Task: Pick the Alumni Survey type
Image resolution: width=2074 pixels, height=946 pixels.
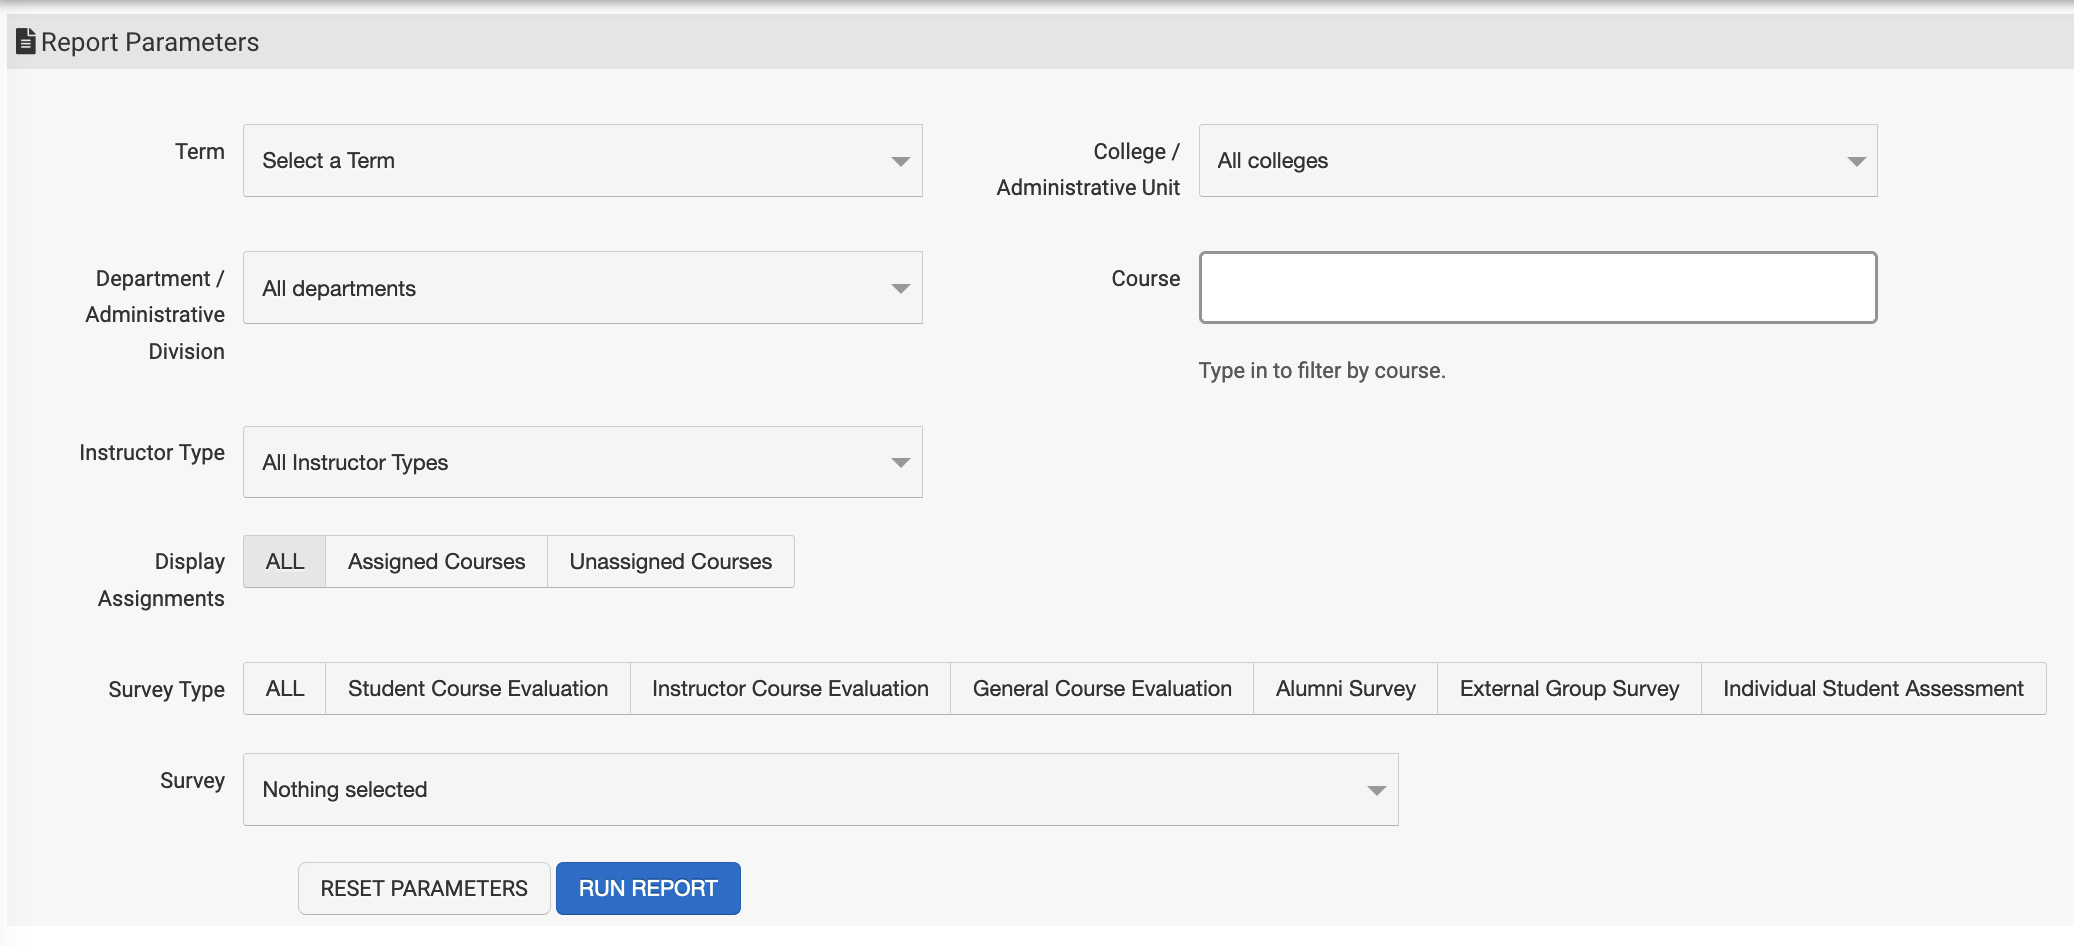Action: (x=1345, y=689)
